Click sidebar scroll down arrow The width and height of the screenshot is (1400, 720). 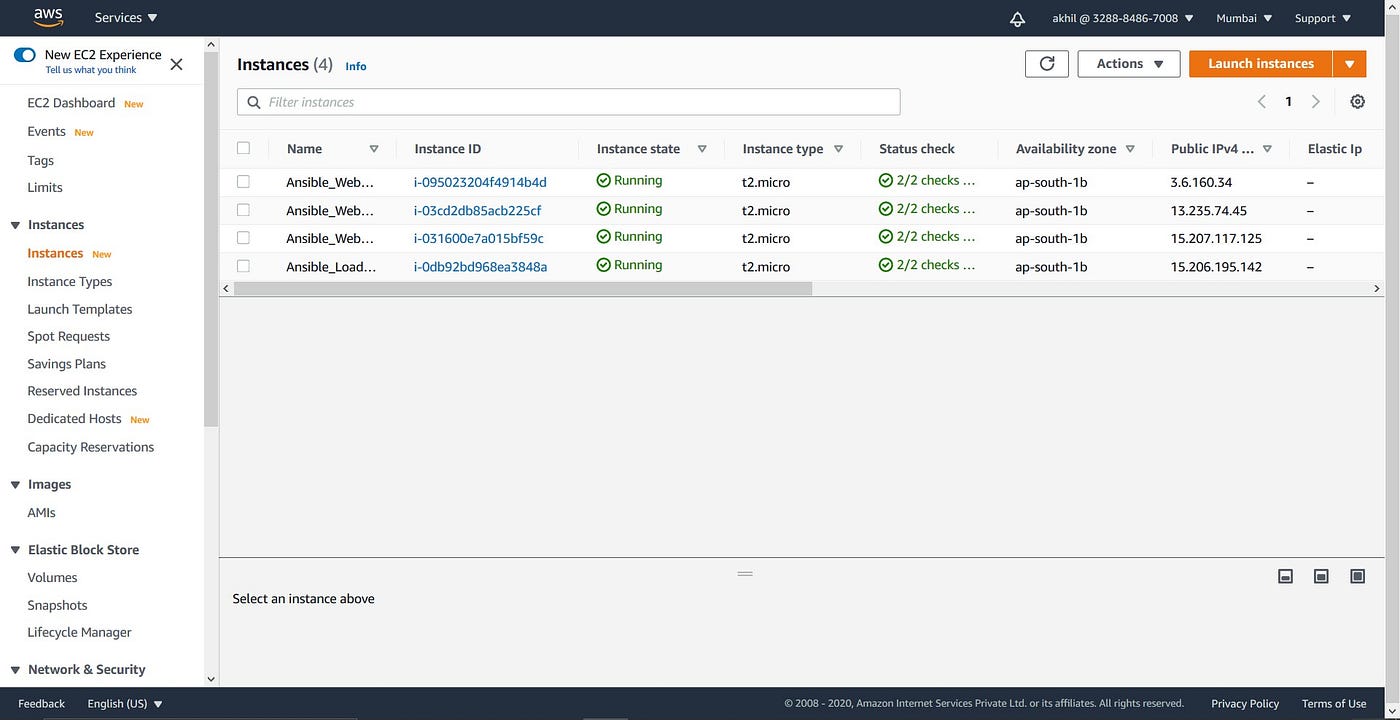(x=211, y=678)
